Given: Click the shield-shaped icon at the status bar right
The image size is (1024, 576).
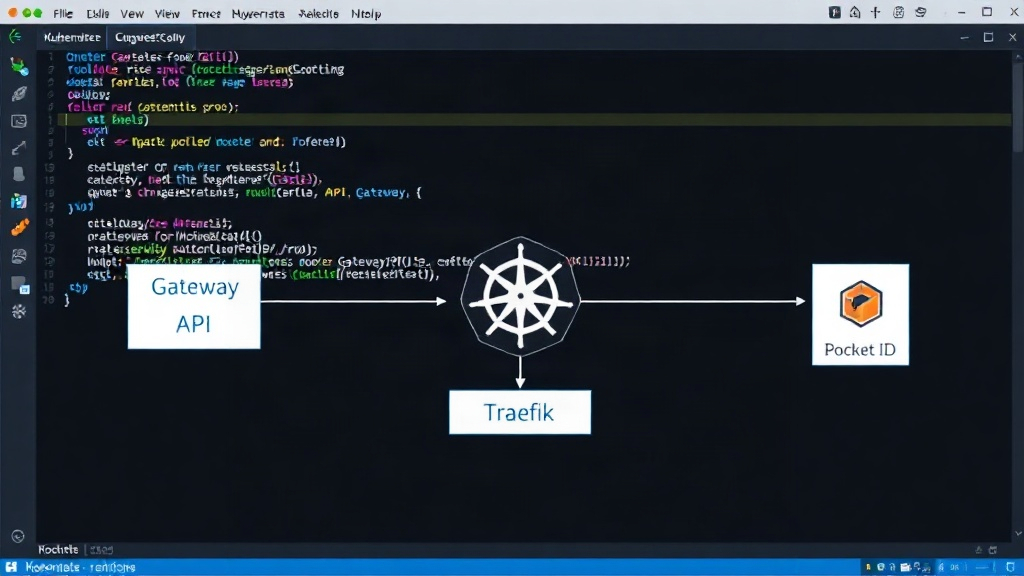Looking at the screenshot, I should 1010,567.
